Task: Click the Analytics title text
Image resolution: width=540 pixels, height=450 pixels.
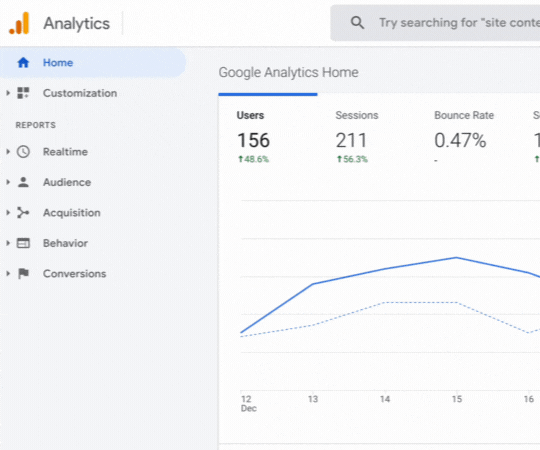Action: coord(76,23)
